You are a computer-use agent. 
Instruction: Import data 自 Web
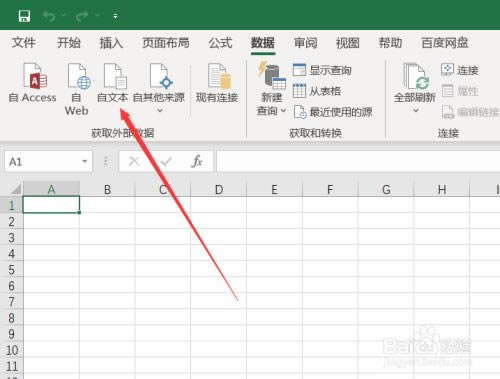click(x=77, y=89)
